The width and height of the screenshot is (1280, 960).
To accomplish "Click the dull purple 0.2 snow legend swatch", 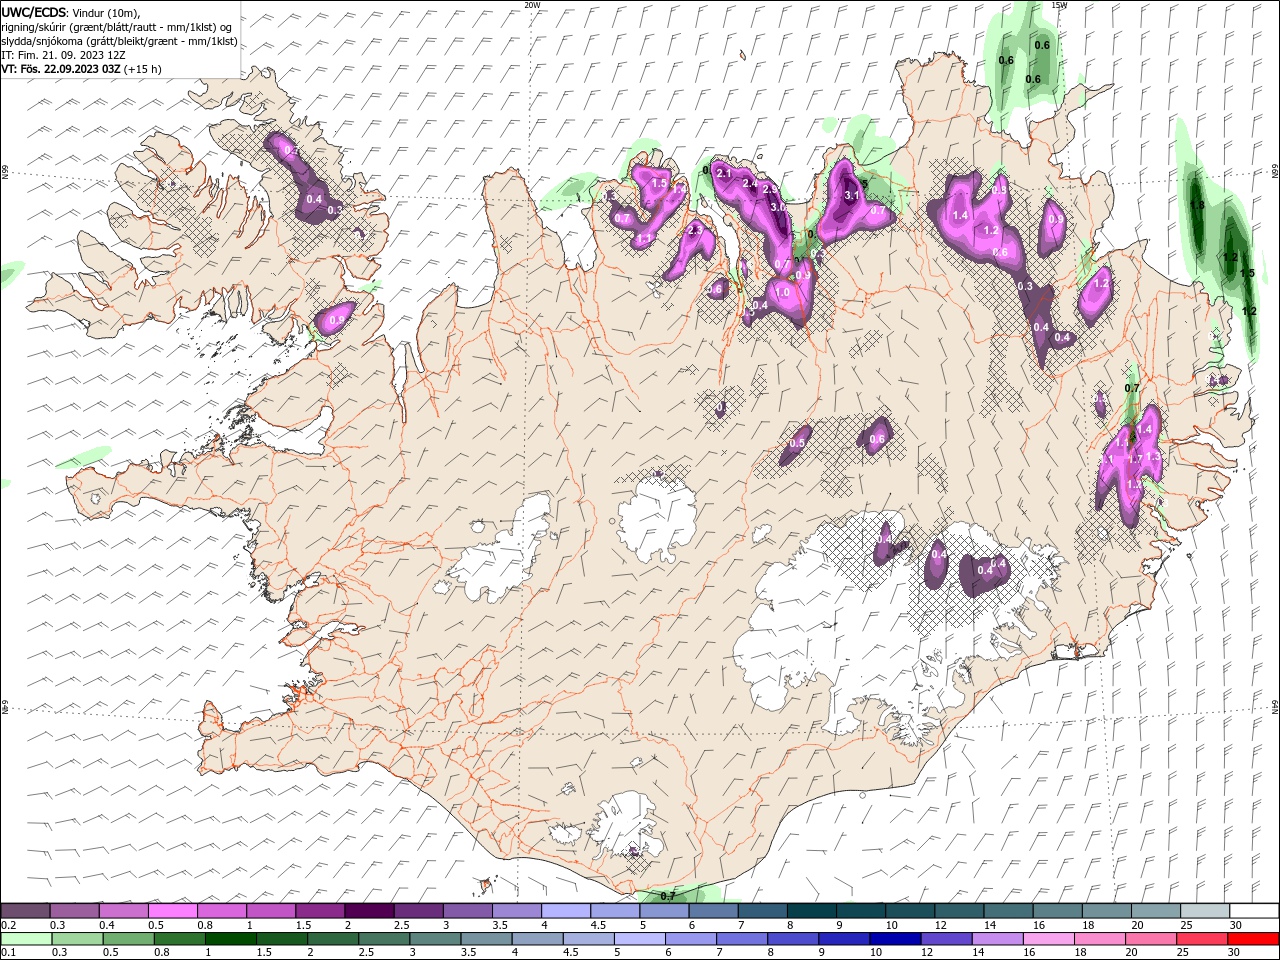I will point(25,911).
